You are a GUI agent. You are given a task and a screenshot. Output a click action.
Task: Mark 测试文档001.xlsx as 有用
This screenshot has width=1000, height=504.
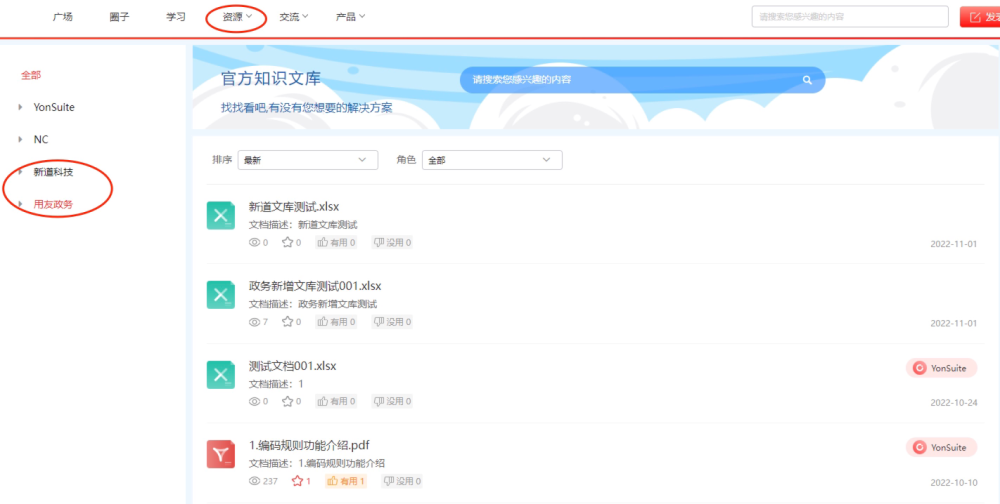point(335,401)
